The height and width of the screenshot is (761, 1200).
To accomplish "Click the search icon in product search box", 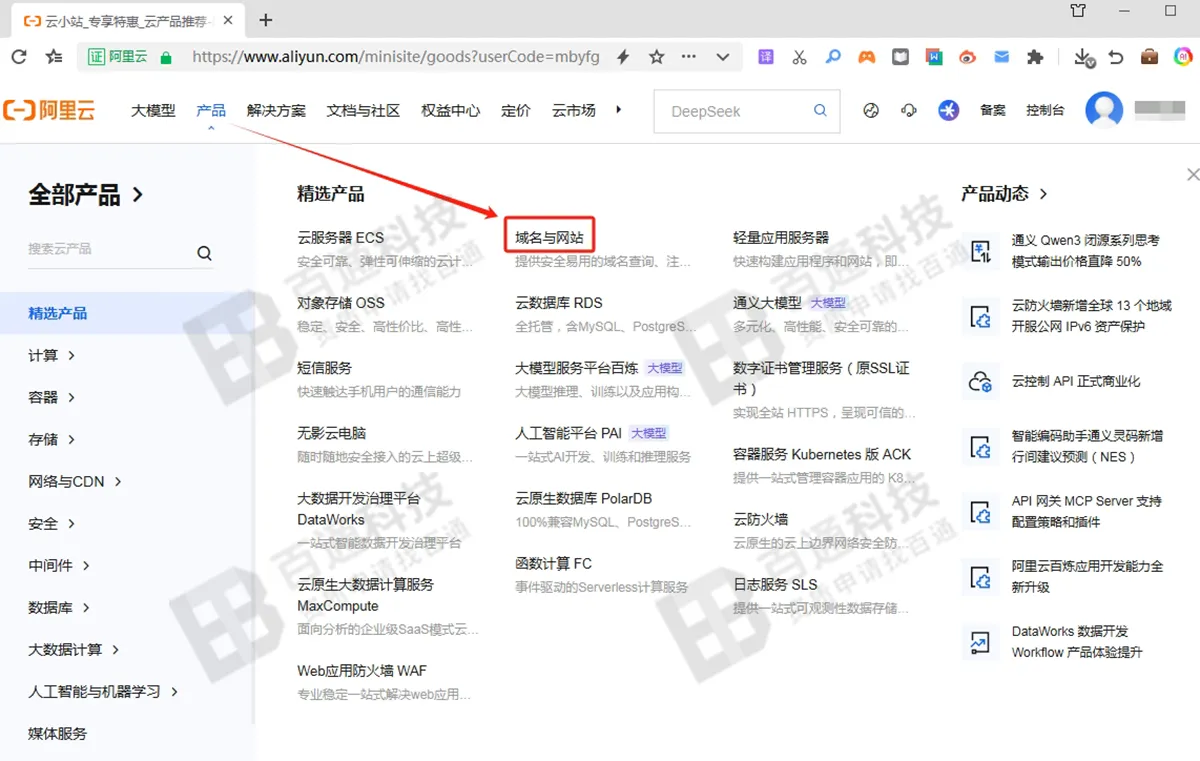I will (204, 253).
